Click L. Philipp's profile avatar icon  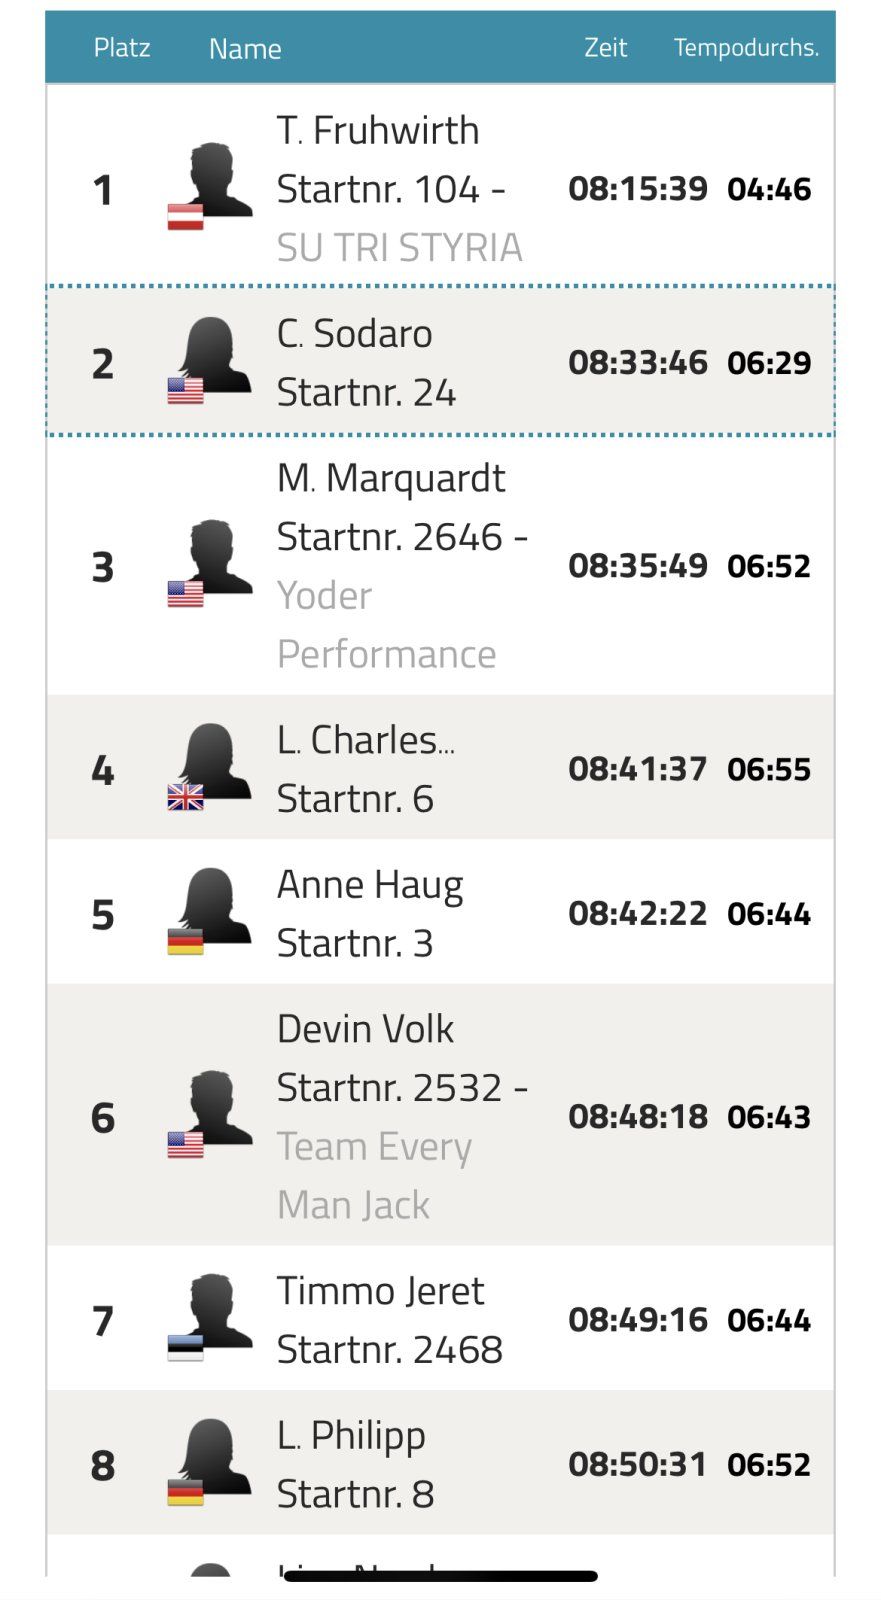(x=212, y=1459)
